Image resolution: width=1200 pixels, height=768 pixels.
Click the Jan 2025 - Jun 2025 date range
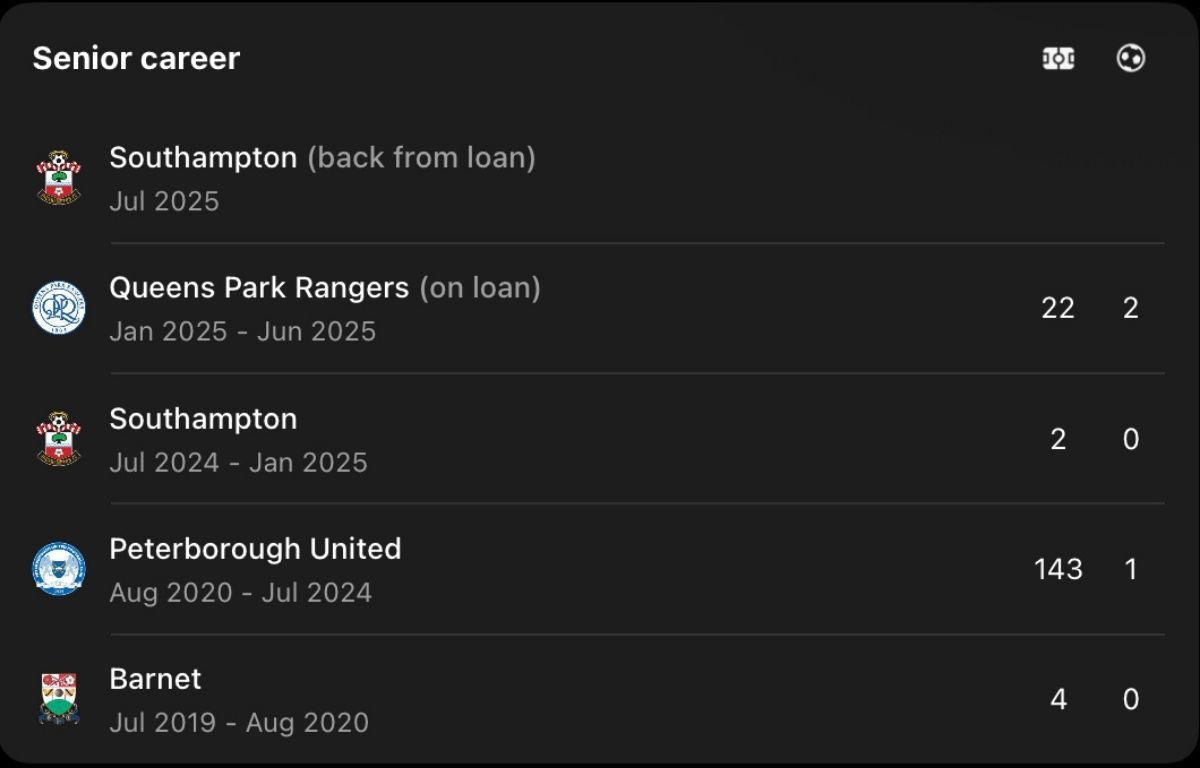[x=243, y=332]
